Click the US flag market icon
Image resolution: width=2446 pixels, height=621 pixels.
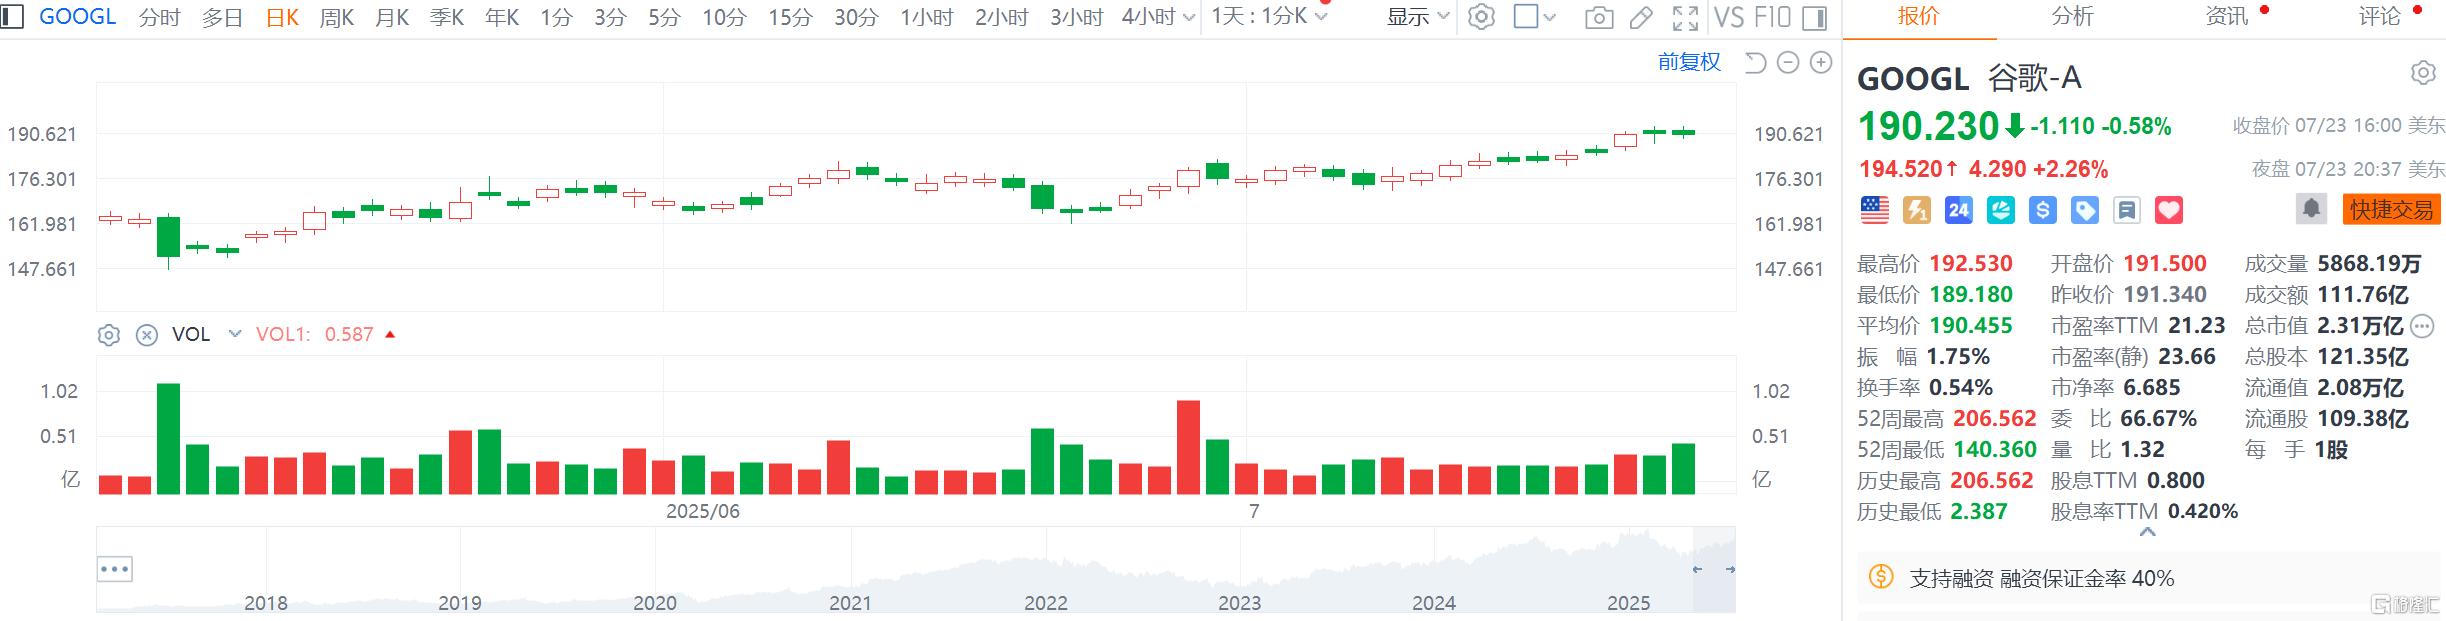(1874, 210)
